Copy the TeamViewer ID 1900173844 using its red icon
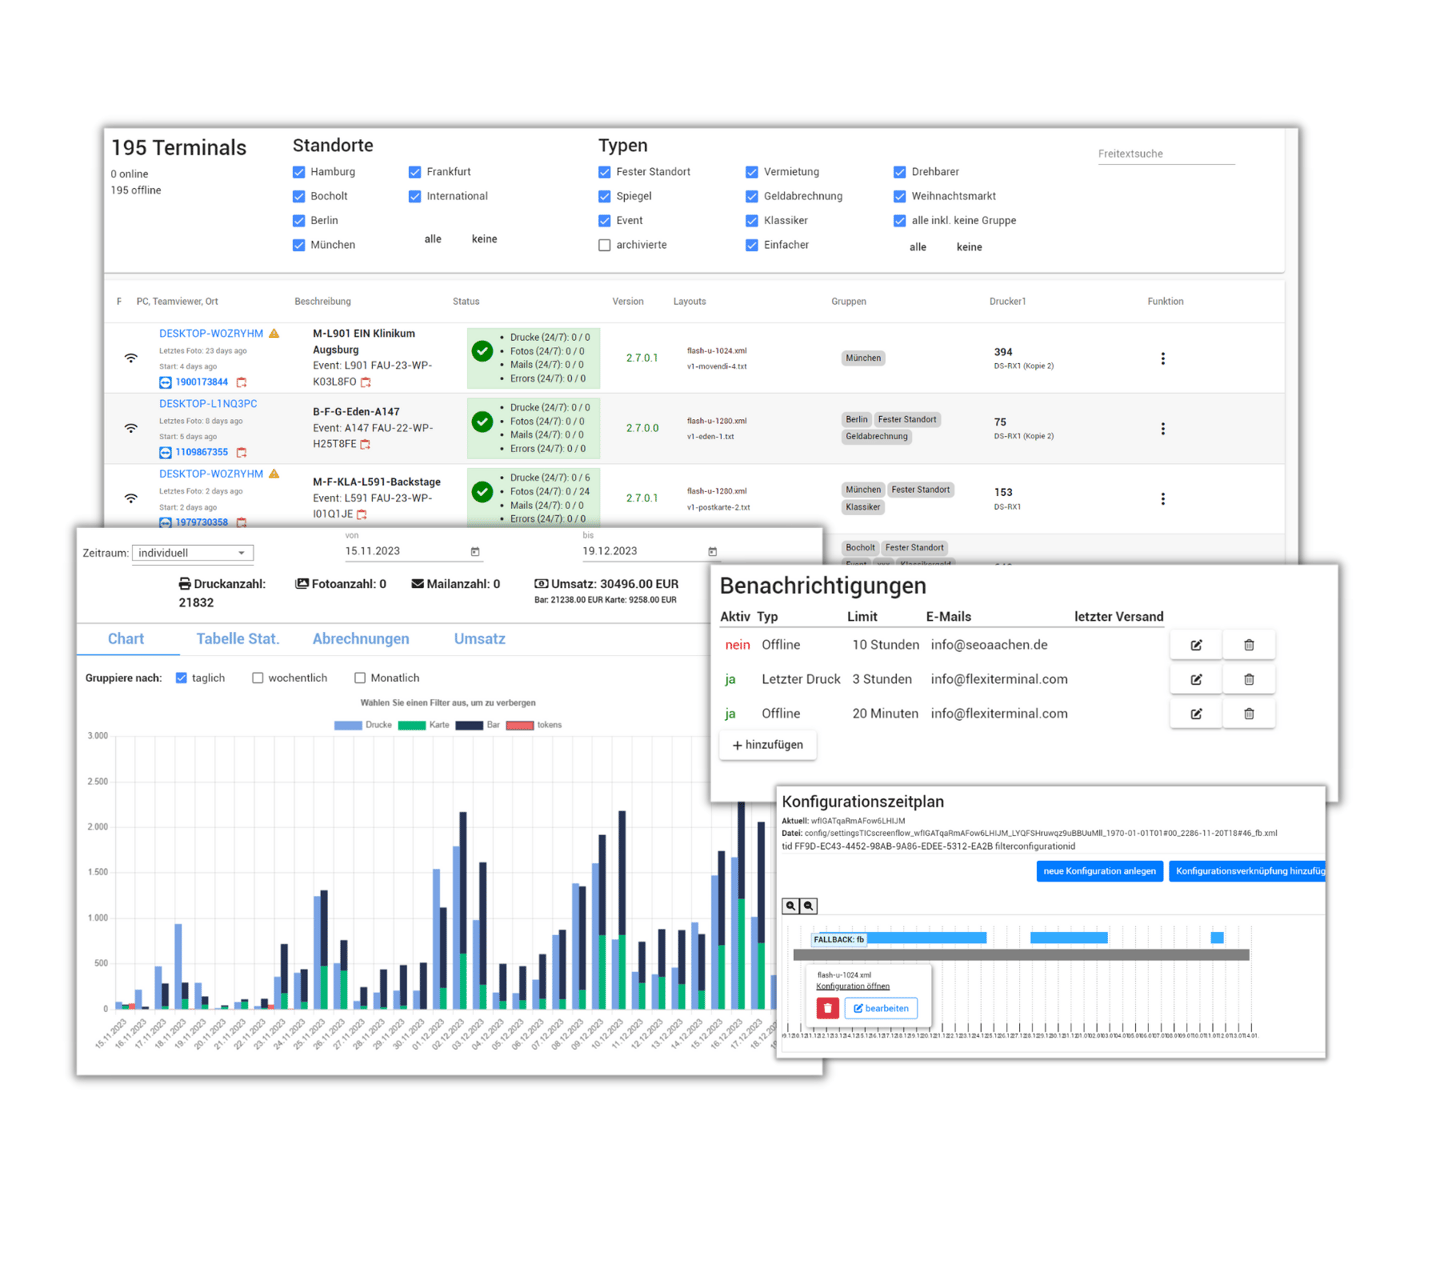Image resolution: width=1440 pixels, height=1280 pixels. tap(241, 382)
